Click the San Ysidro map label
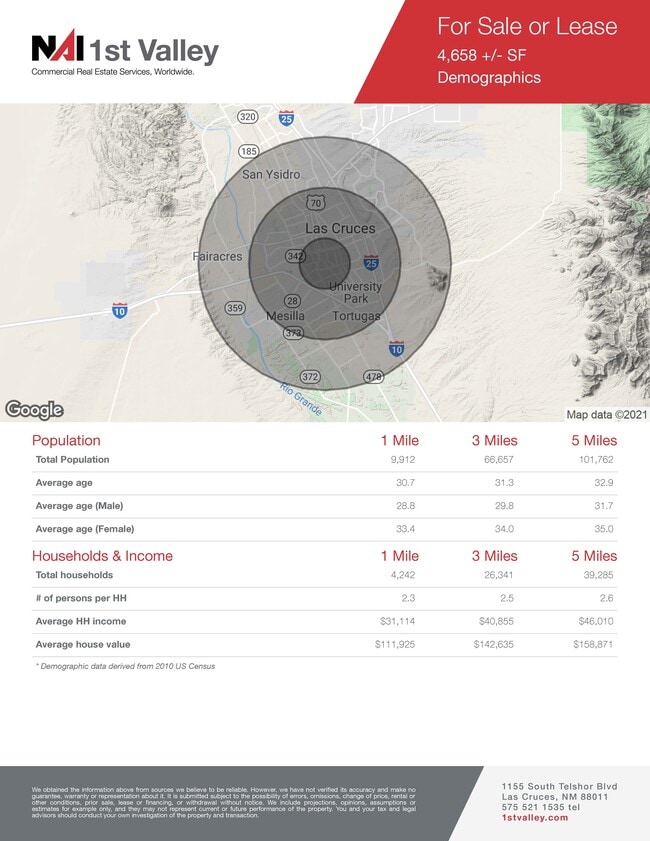This screenshot has width=650, height=841. coord(271,174)
